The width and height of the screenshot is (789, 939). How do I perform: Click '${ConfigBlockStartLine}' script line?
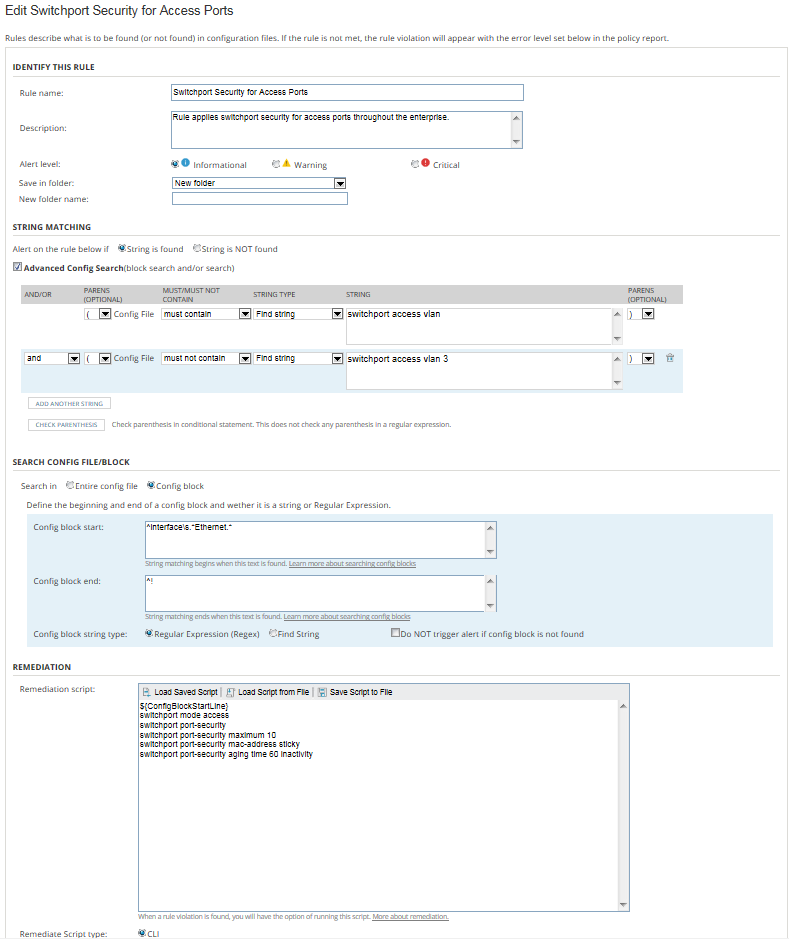coord(184,706)
